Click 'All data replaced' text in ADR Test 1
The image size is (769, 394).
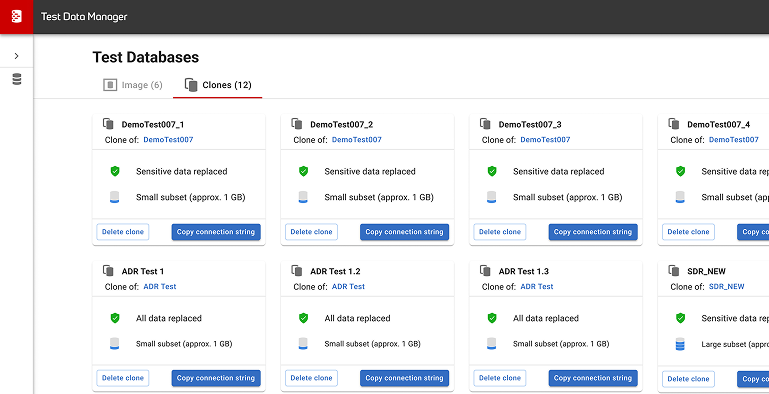point(169,318)
